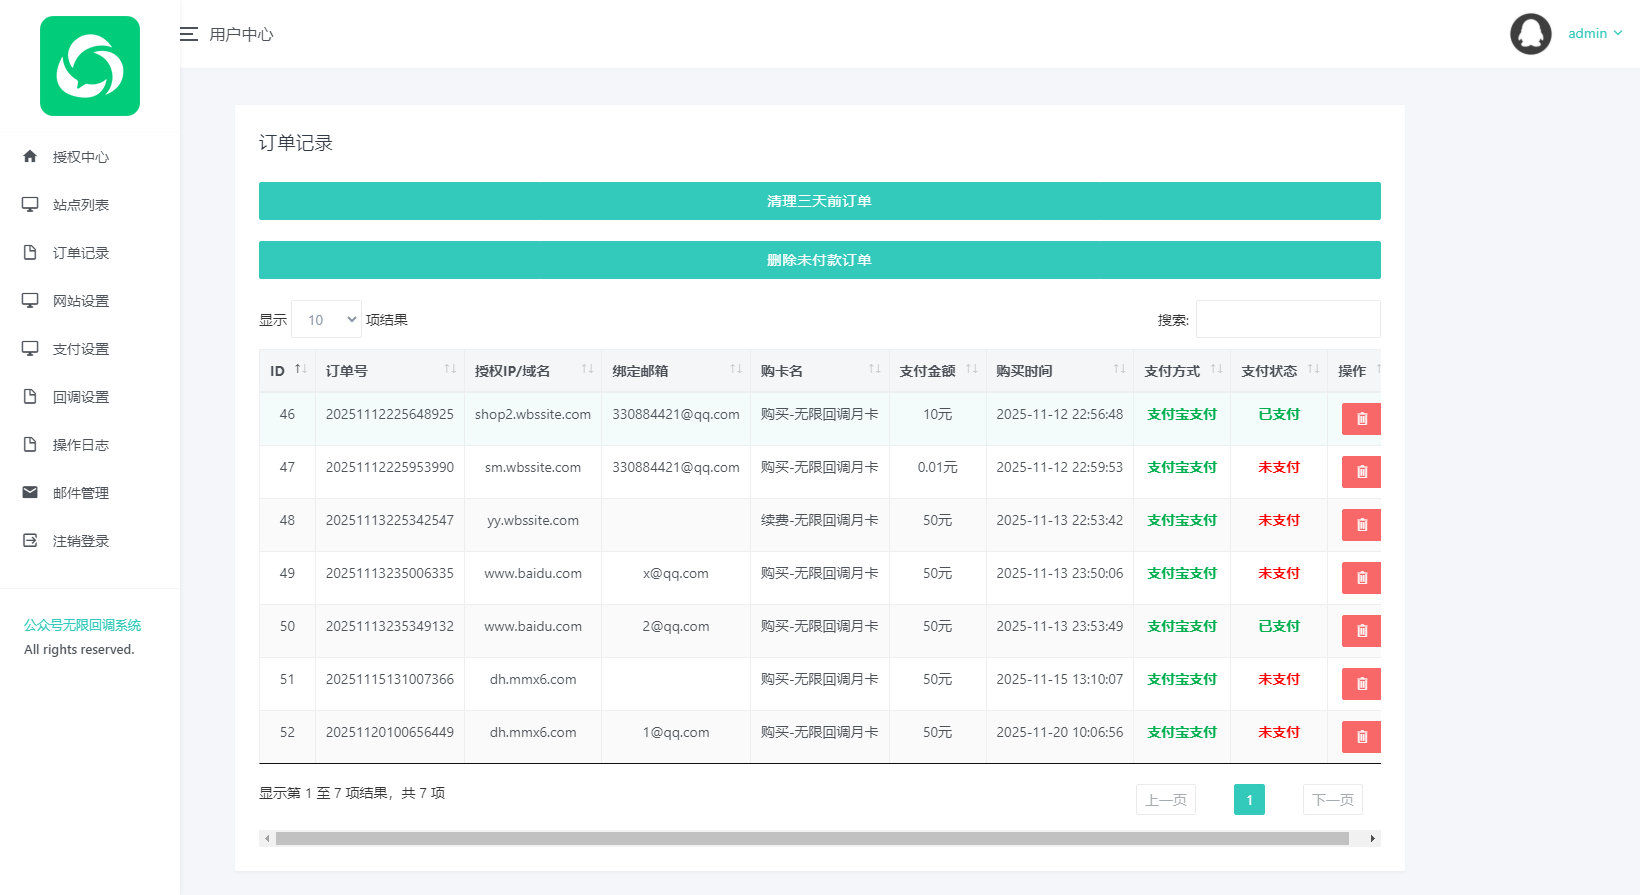Click the admin avatar picture
Viewport: 1640px width, 895px height.
pyautogui.click(x=1530, y=34)
